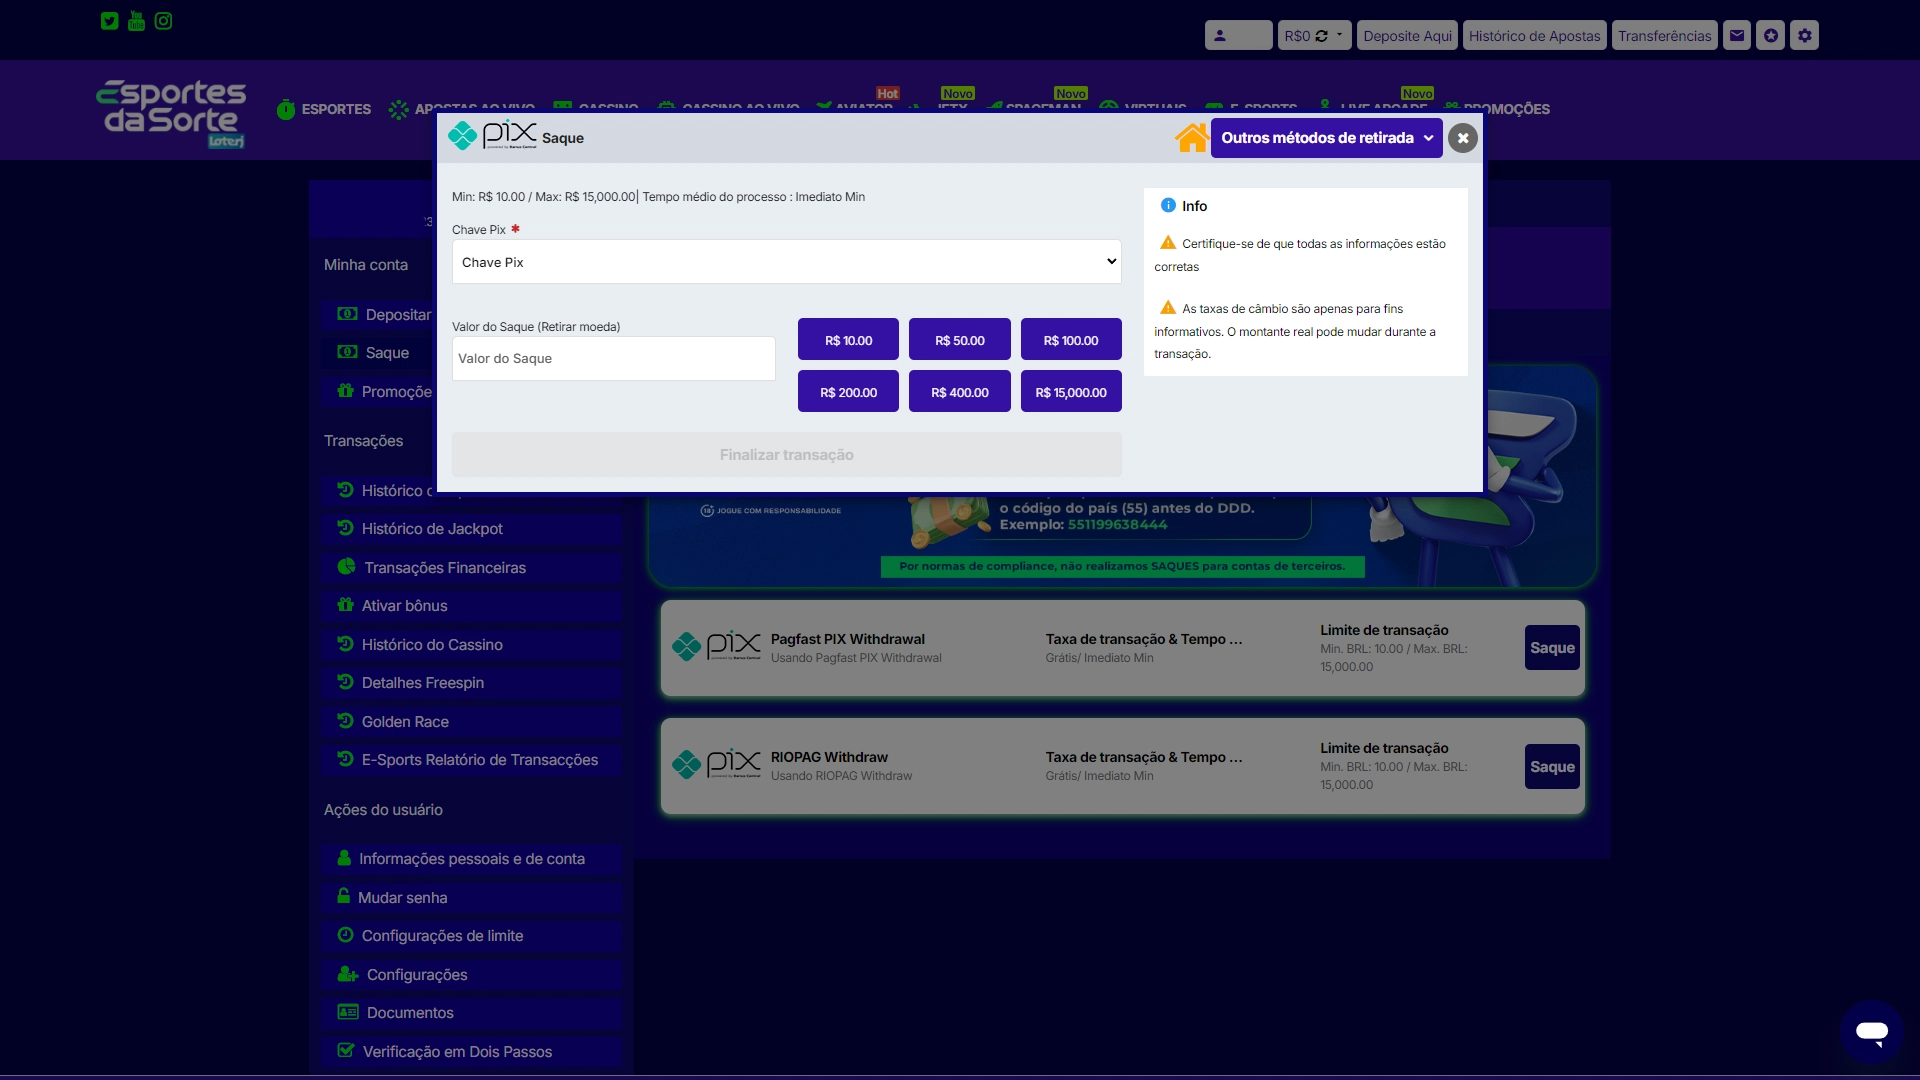Click the Esportes da Sorte logo
The width and height of the screenshot is (1920, 1080).
click(x=171, y=113)
